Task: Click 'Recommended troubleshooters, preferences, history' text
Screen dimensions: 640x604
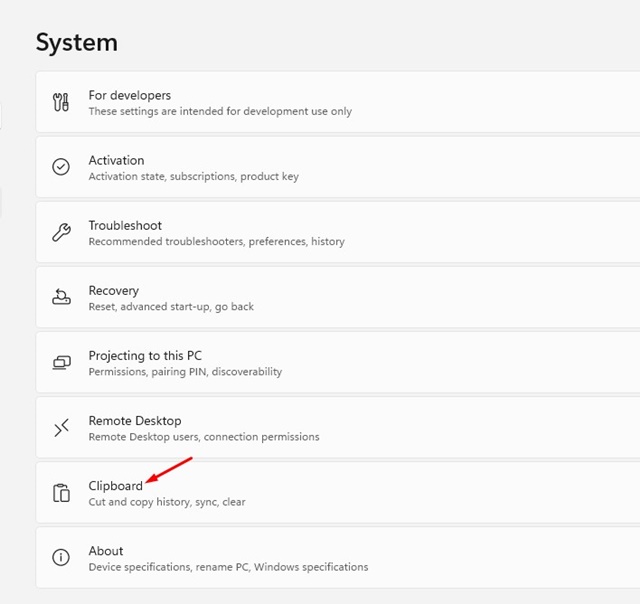Action: [216, 242]
